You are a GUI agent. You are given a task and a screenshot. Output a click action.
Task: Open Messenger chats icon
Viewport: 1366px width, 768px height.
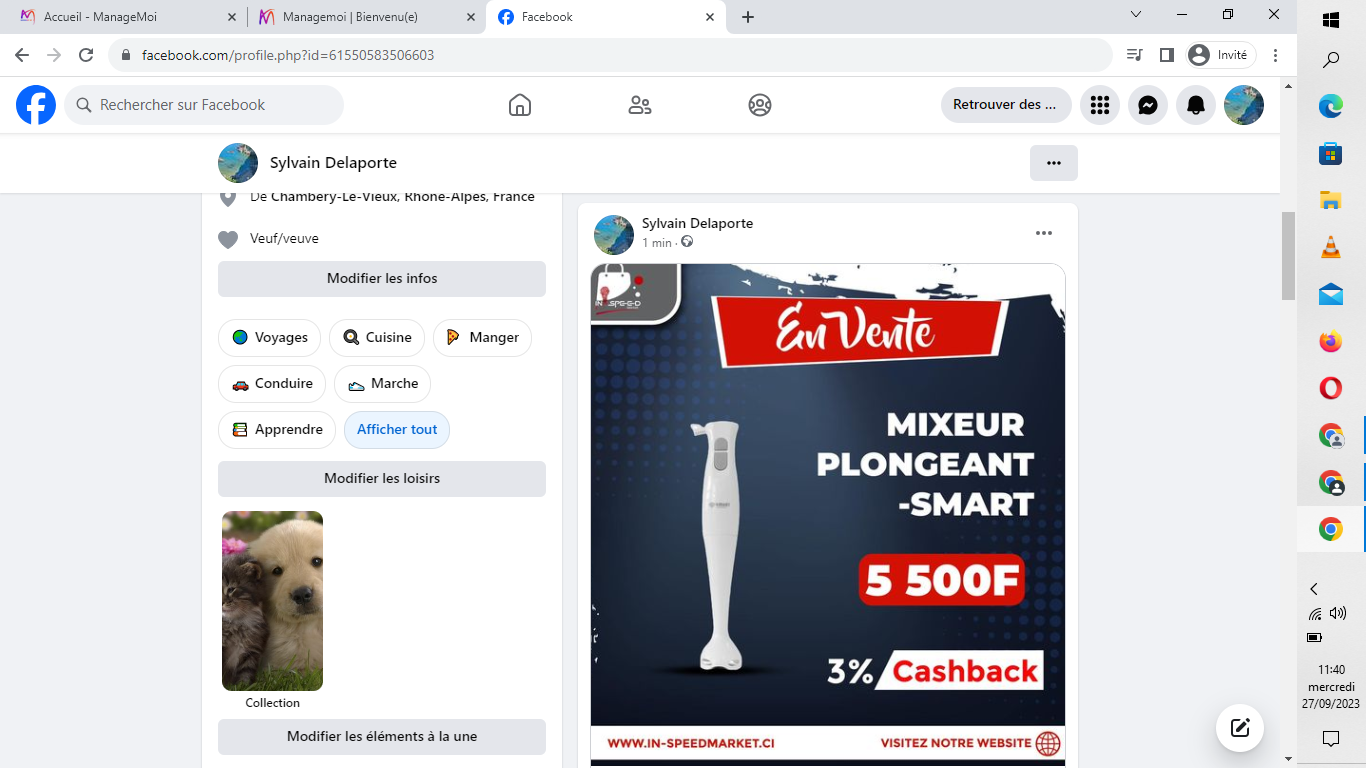click(1148, 105)
